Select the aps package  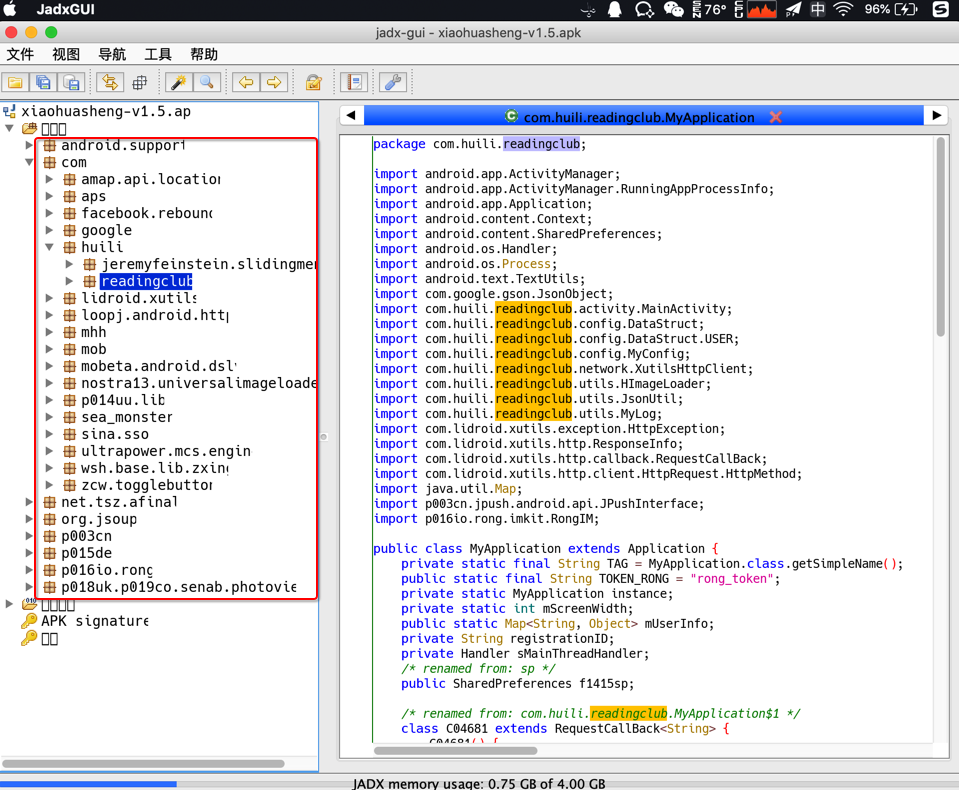click(94, 196)
